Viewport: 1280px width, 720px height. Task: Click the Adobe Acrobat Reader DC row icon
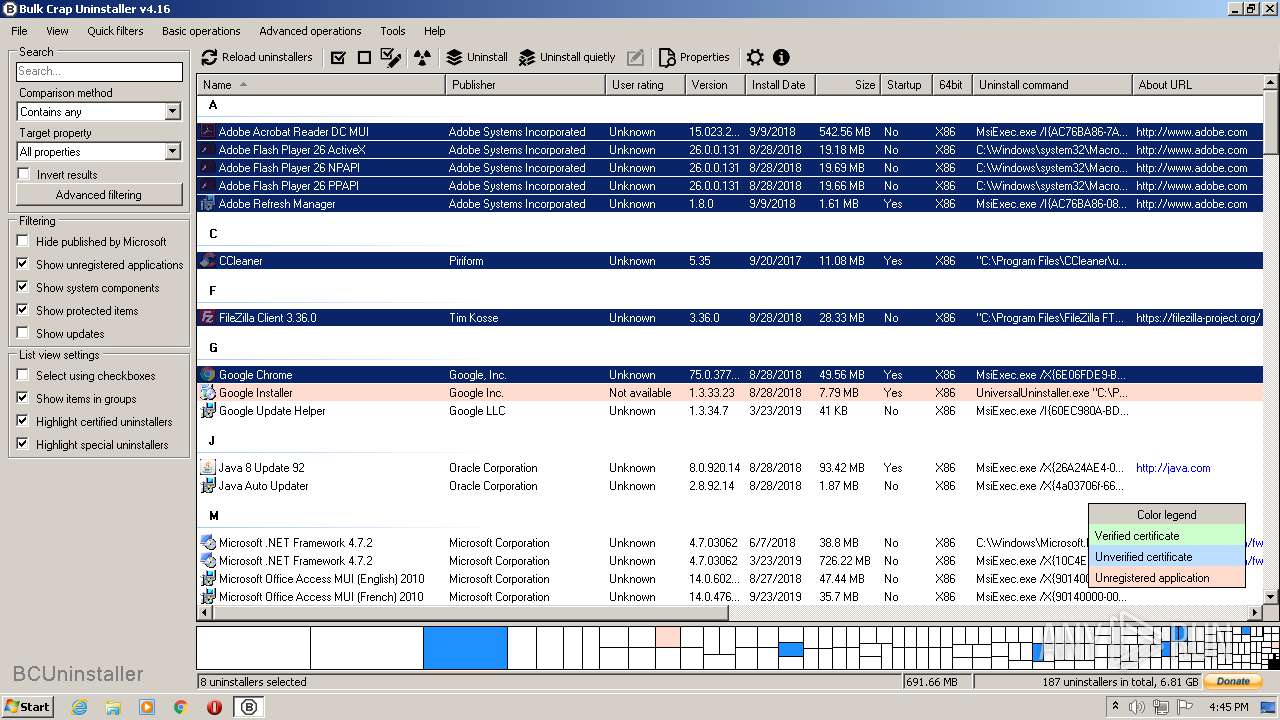coord(208,132)
